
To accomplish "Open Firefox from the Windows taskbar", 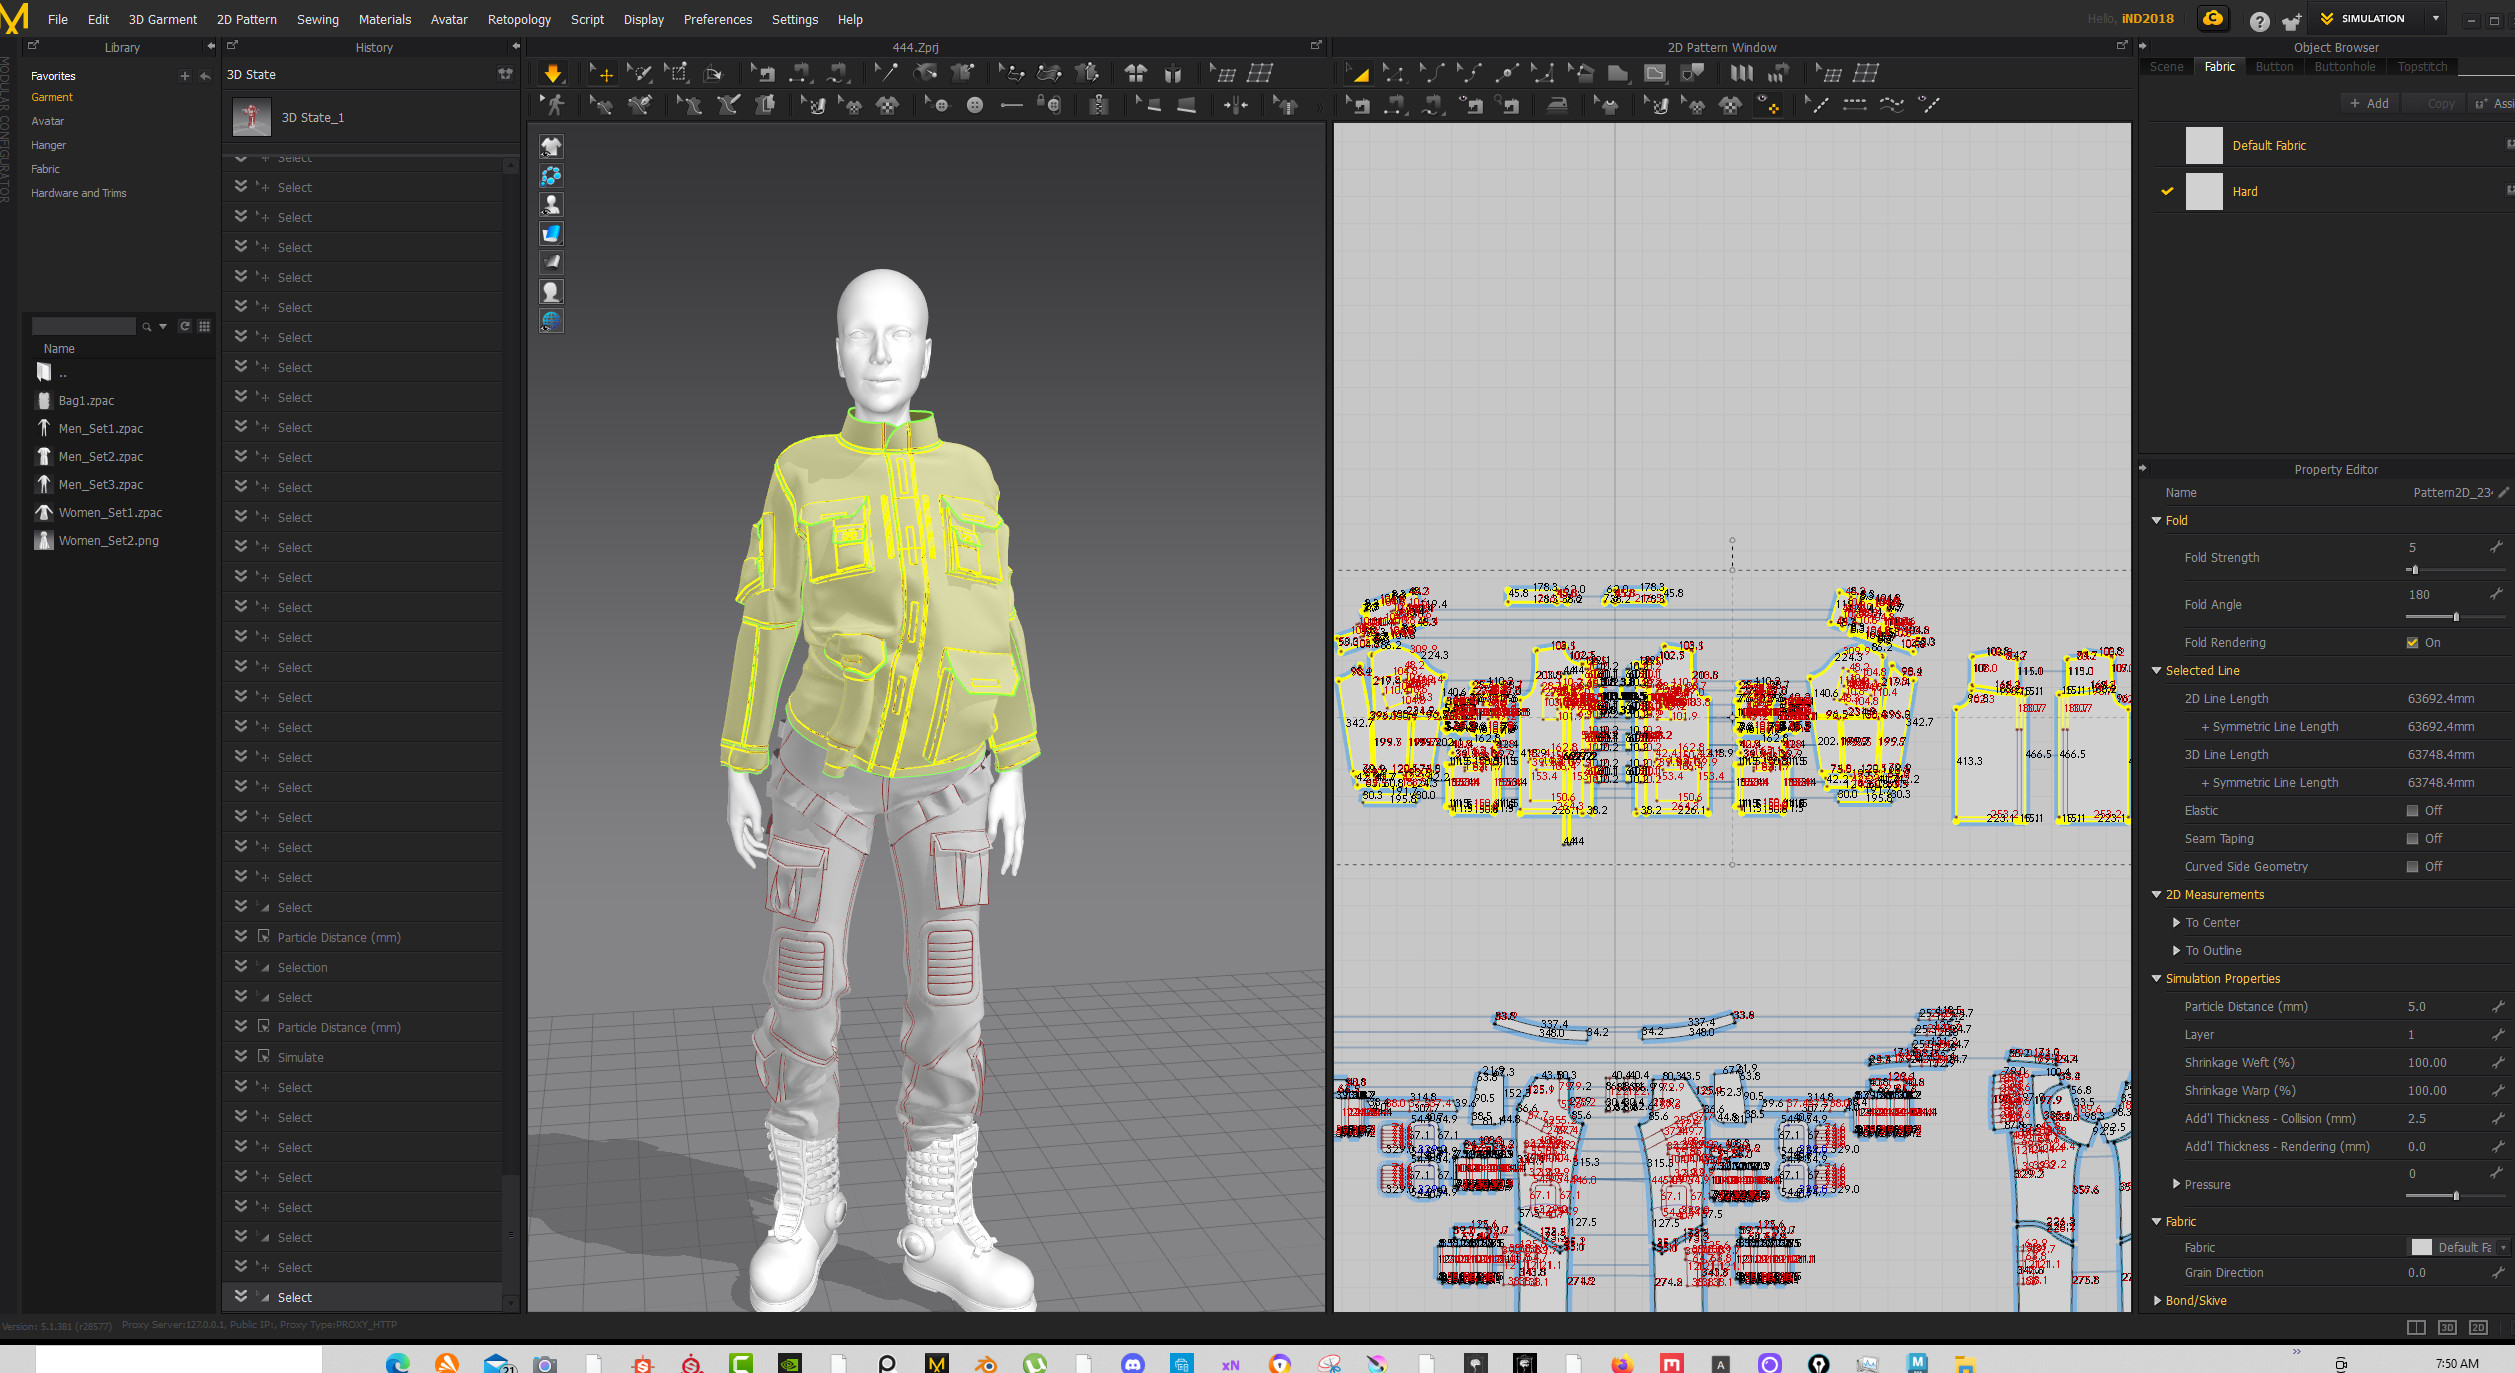I will (1621, 1363).
